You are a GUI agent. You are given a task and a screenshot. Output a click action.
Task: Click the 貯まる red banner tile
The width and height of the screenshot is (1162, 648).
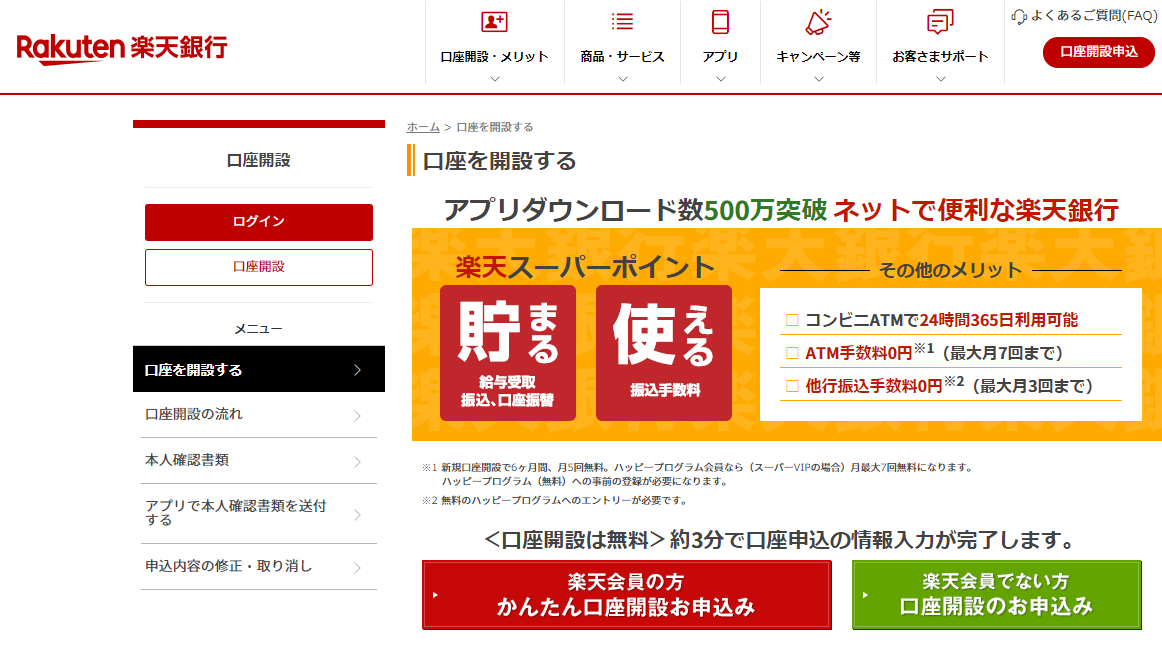tap(508, 353)
